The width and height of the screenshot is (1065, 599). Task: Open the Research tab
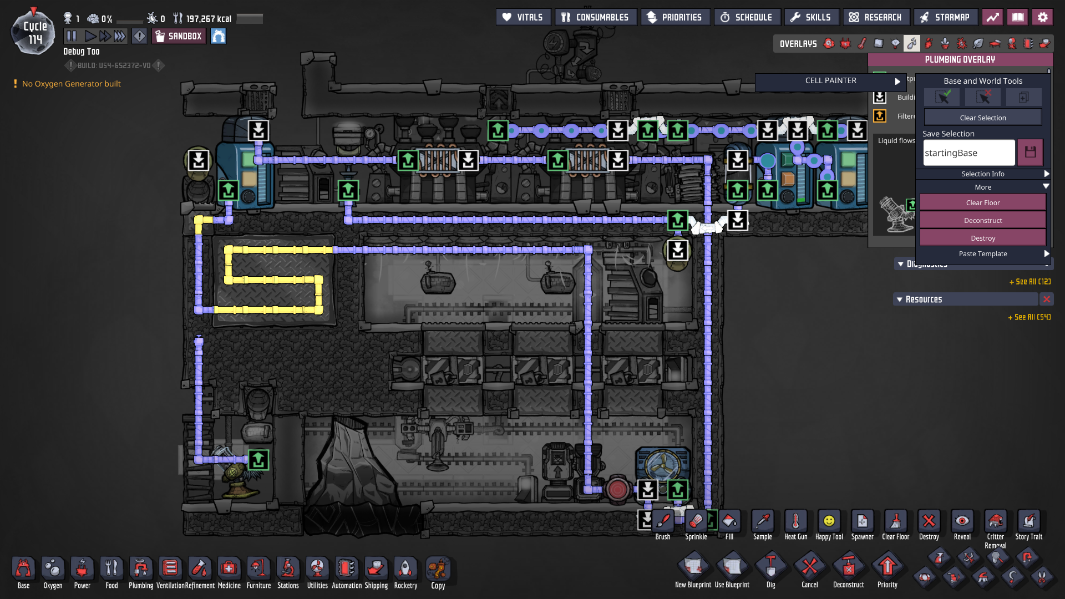pos(875,17)
